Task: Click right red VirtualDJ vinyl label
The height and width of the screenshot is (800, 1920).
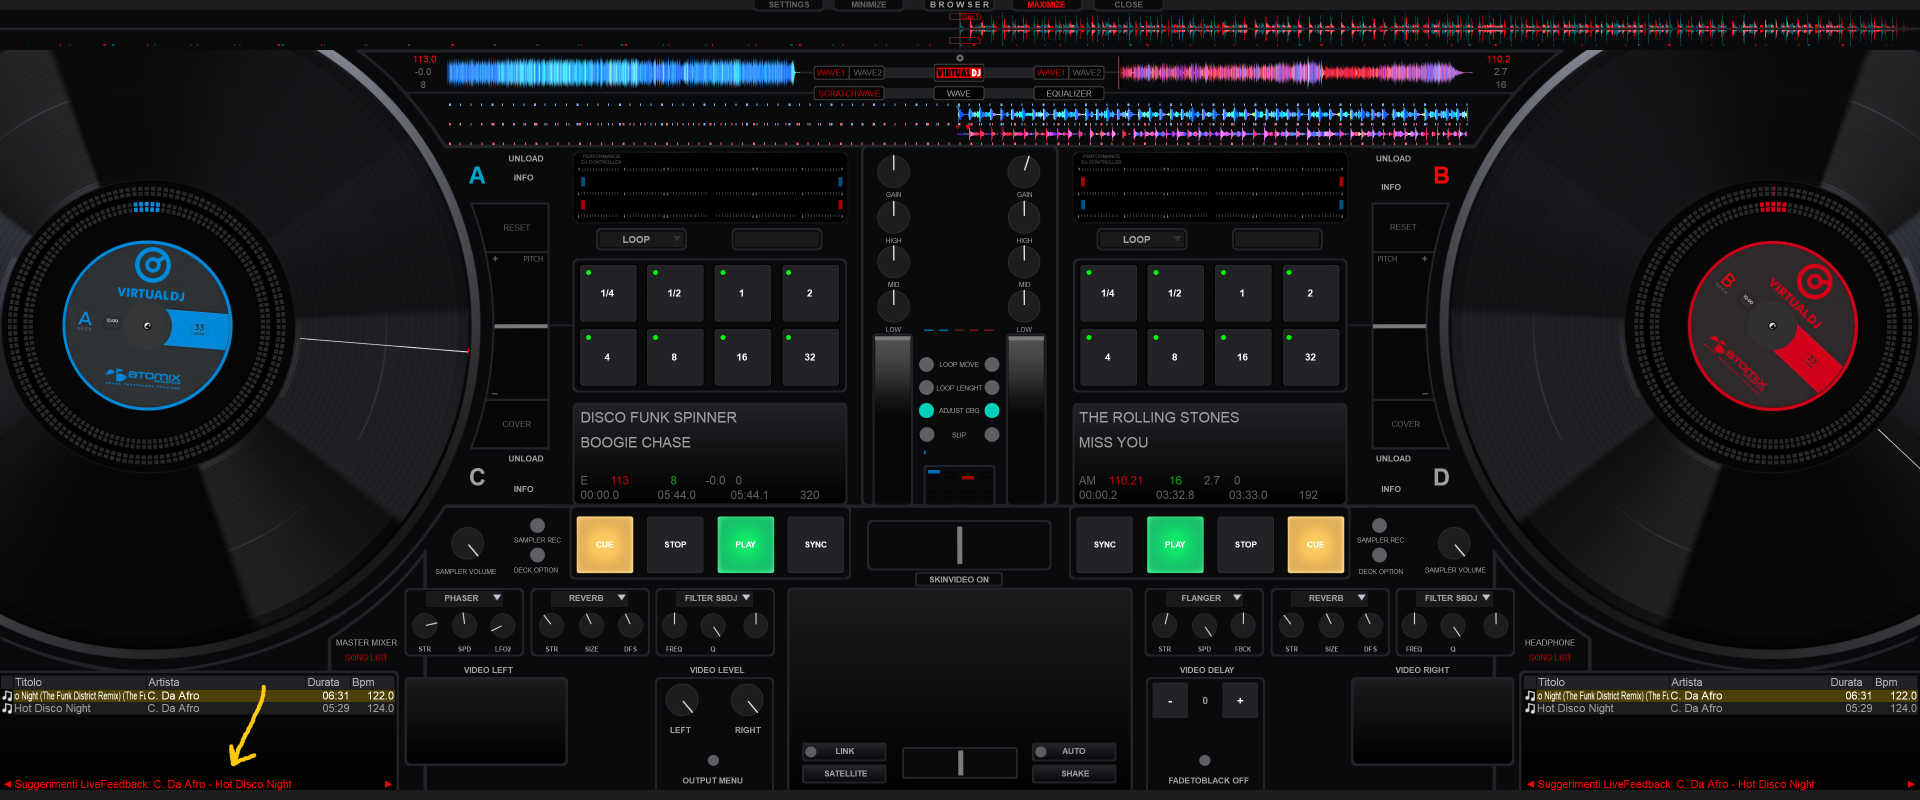Action: pyautogui.click(x=1772, y=325)
